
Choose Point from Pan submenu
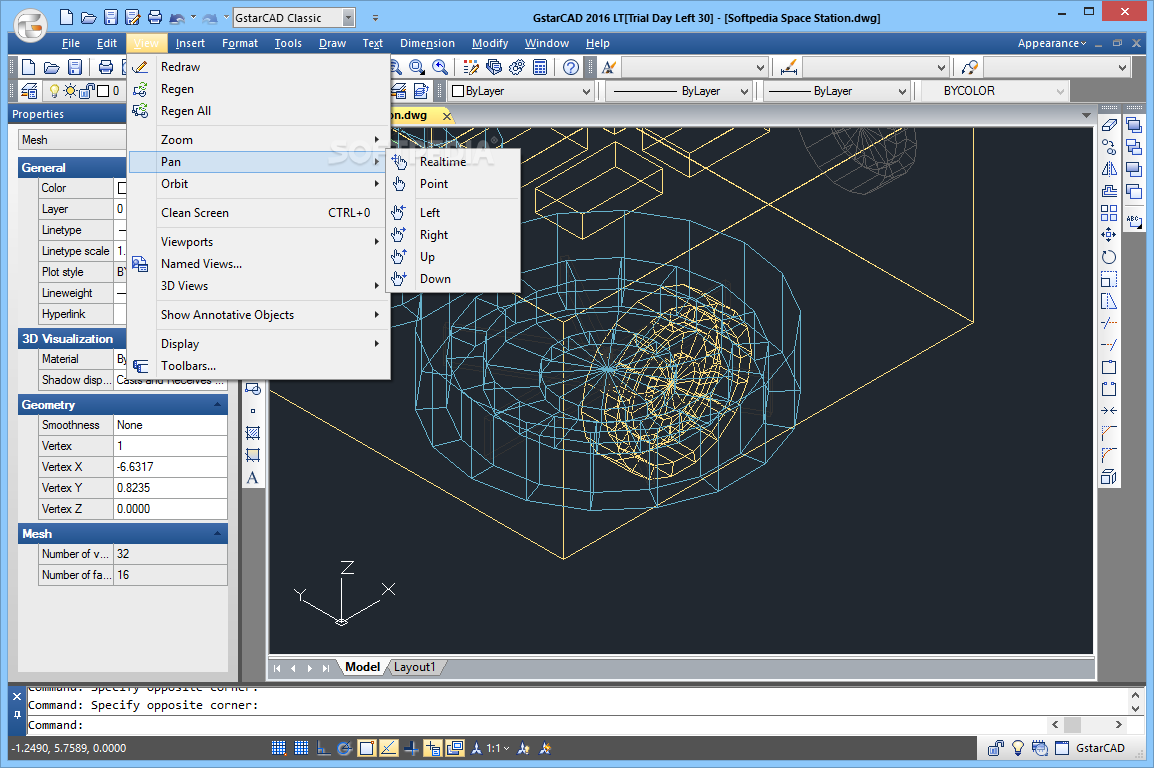point(453,184)
